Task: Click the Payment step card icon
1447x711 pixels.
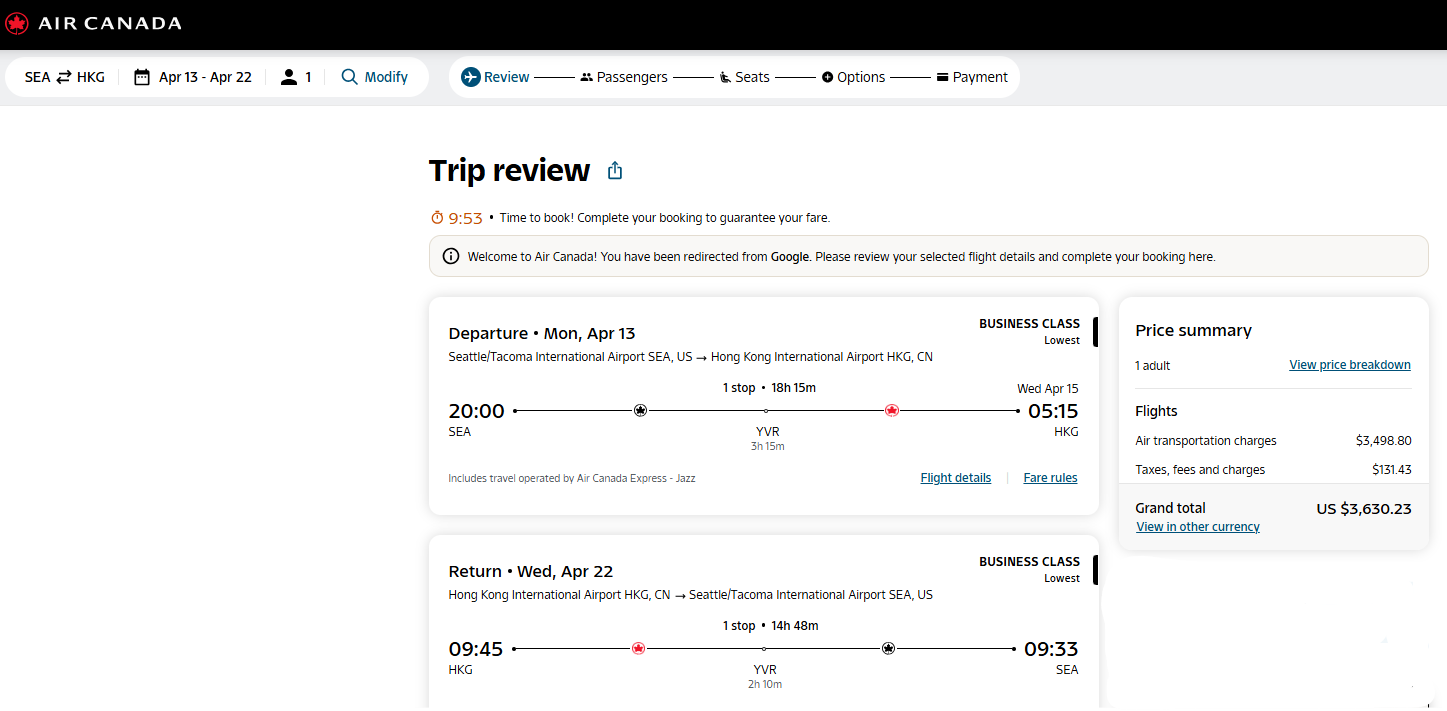Action: [x=942, y=77]
